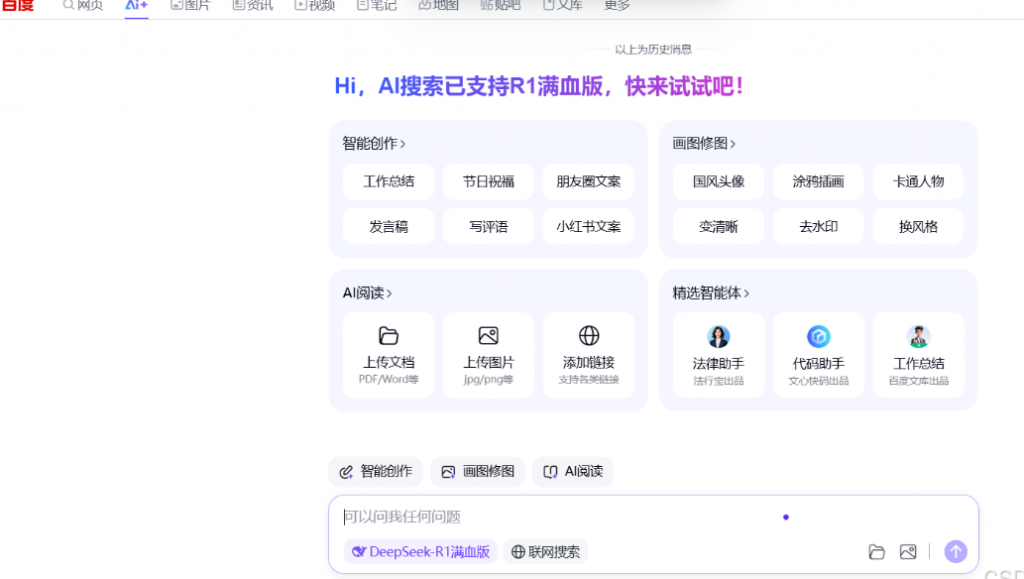
Task: Toggle 联网搜索 web search
Action: coord(545,552)
